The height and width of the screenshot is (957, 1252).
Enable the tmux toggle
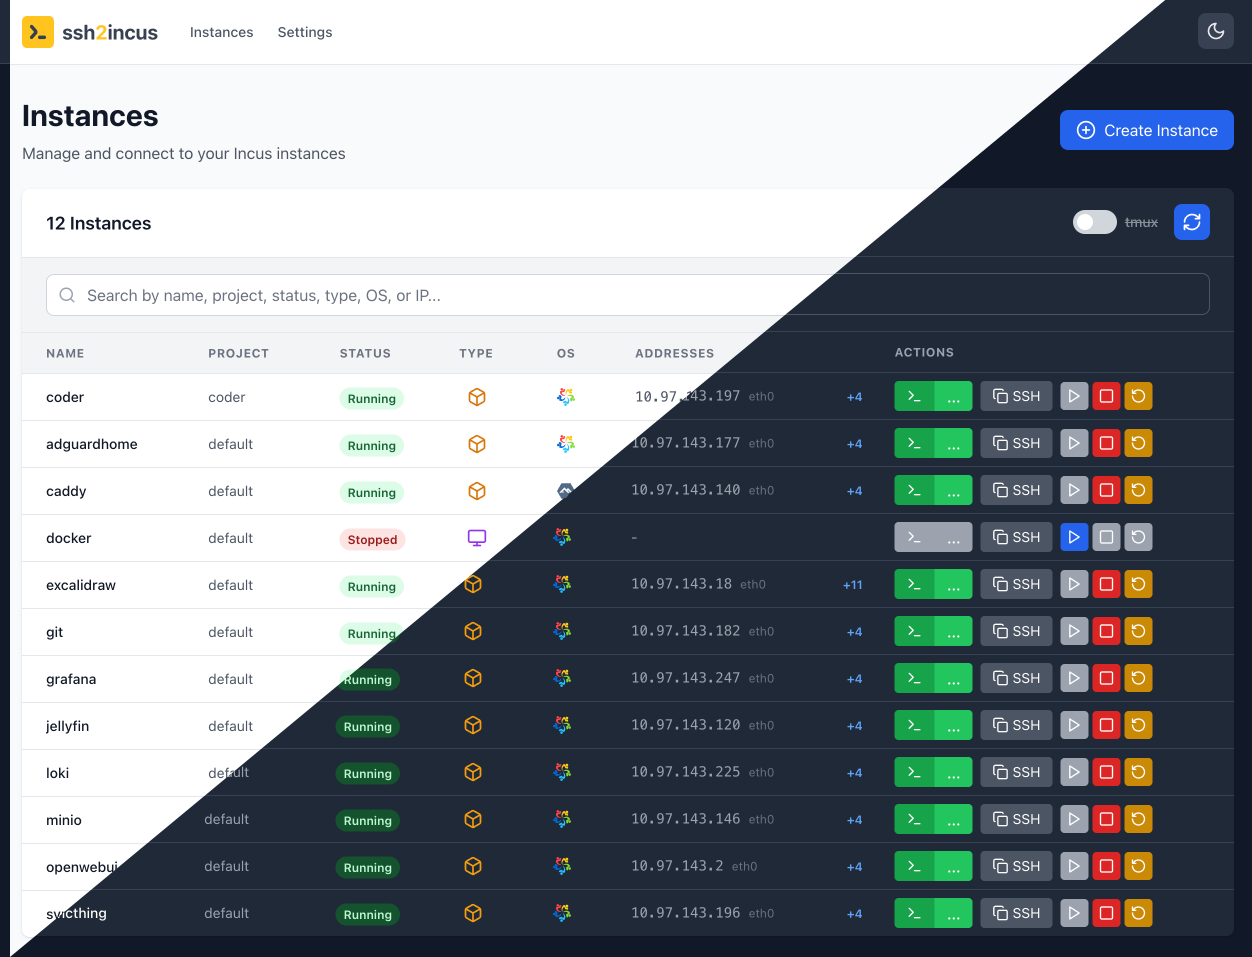pos(1094,222)
